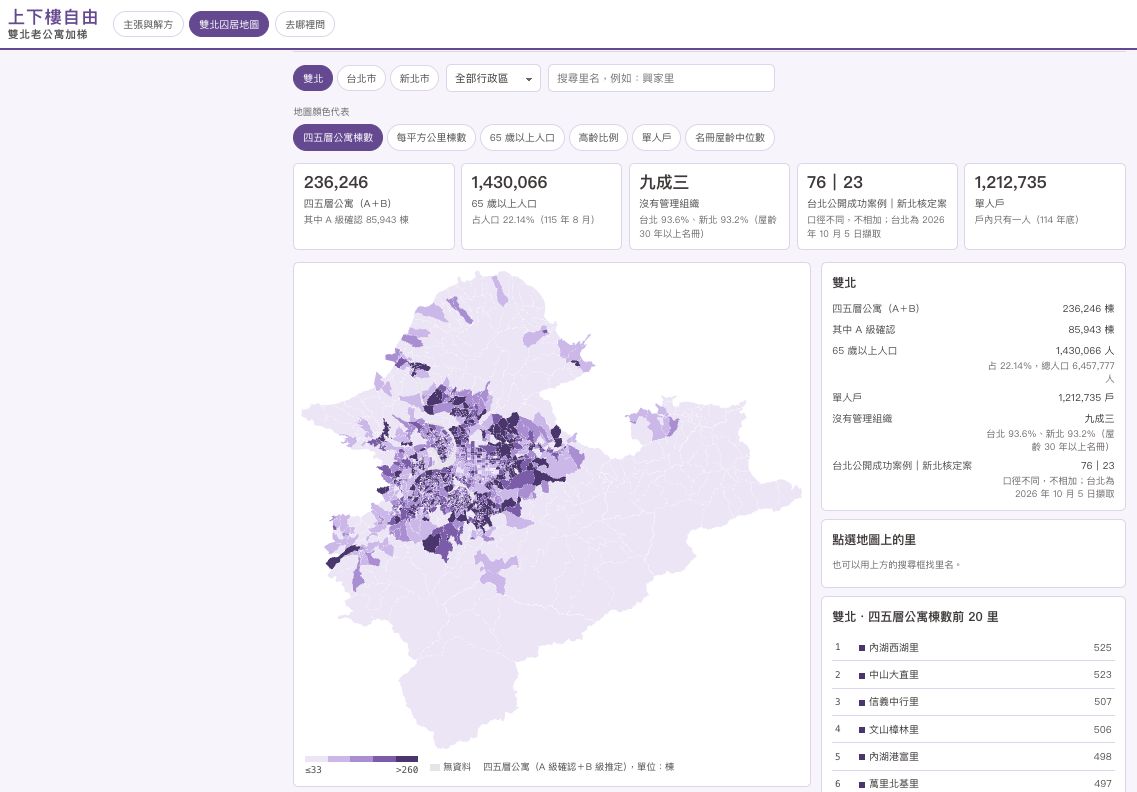
Task: Click the color square beside 內湖西湖里
Action: pyautogui.click(x=861, y=648)
